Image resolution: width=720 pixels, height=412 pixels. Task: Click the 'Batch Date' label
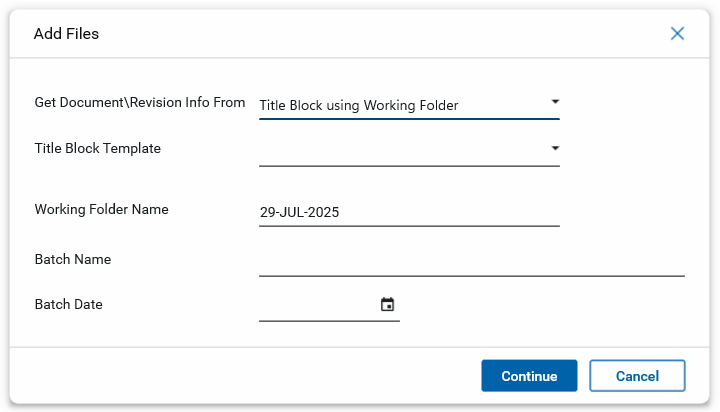[x=69, y=304]
